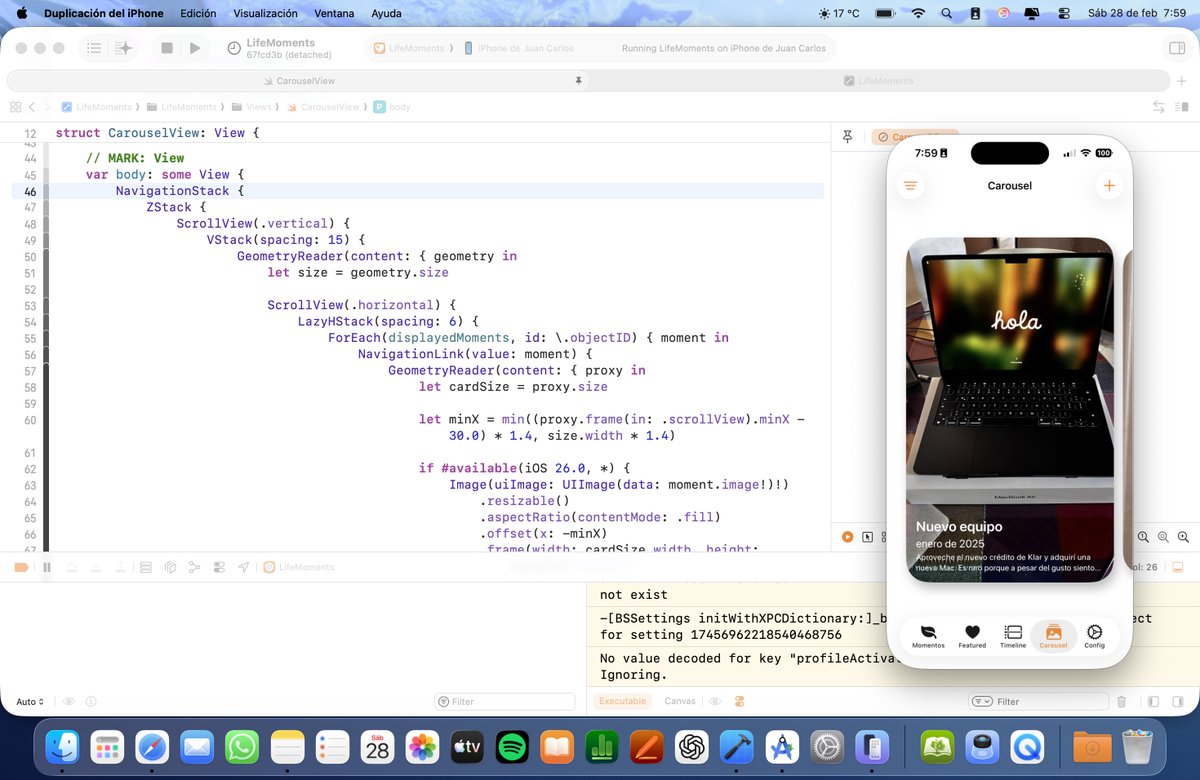The width and height of the screenshot is (1200, 780).
Task: Open LifeMoments folder in jump bar
Action: pyautogui.click(x=181, y=107)
